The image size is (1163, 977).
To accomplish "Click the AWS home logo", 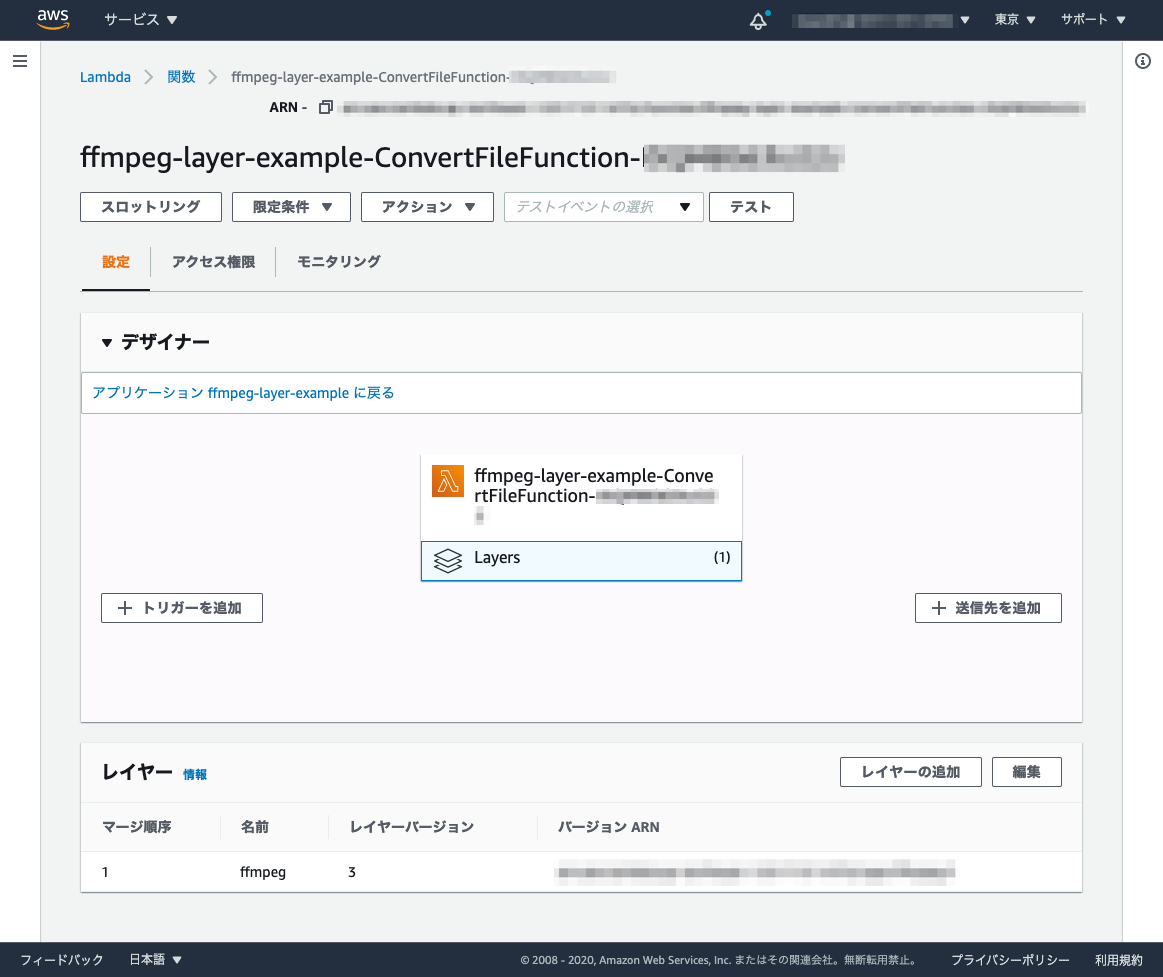I will pyautogui.click(x=51, y=19).
